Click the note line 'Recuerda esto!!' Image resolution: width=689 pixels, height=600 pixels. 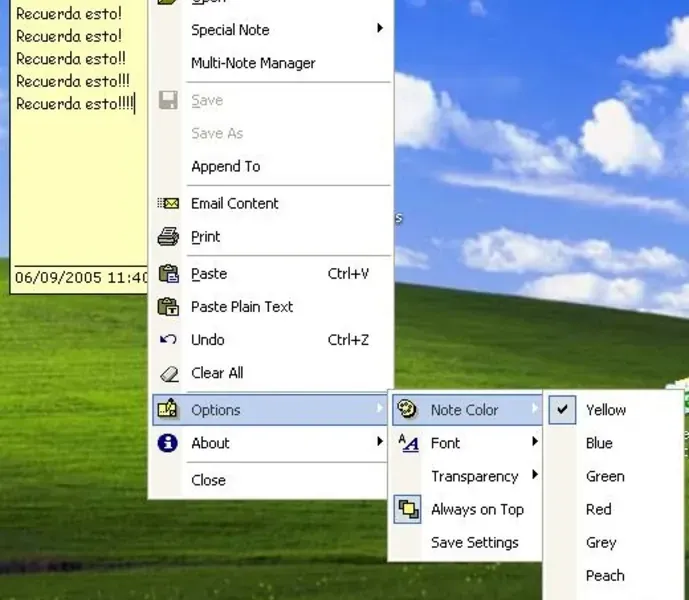click(x=71, y=59)
